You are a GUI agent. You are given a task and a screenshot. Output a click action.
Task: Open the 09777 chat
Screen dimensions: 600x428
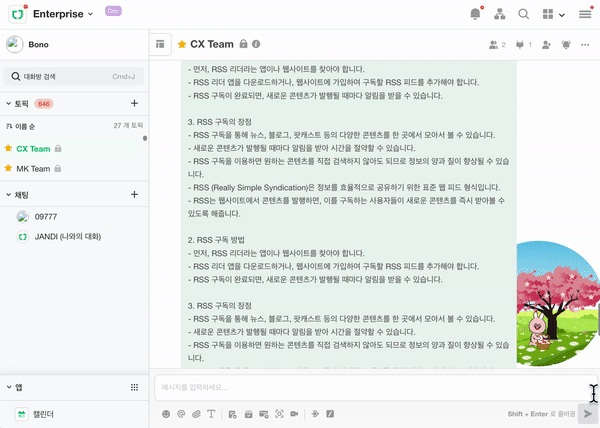coord(46,216)
